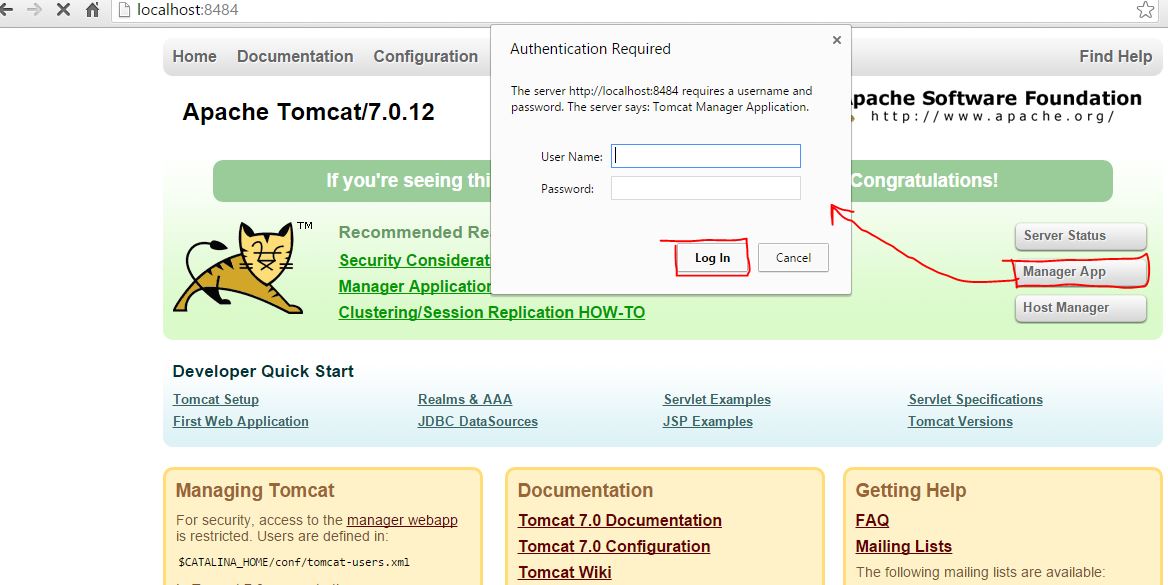Launch the Host Manager button
The image size is (1168, 585).
(1080, 308)
